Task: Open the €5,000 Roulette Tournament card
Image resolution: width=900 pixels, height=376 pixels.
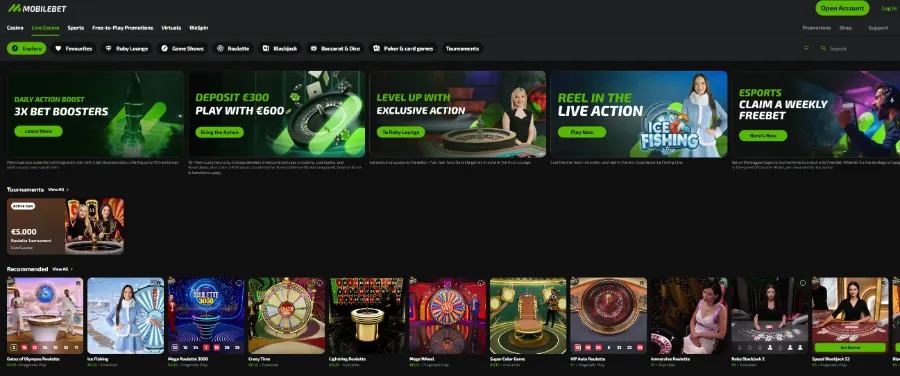Action: click(65, 226)
